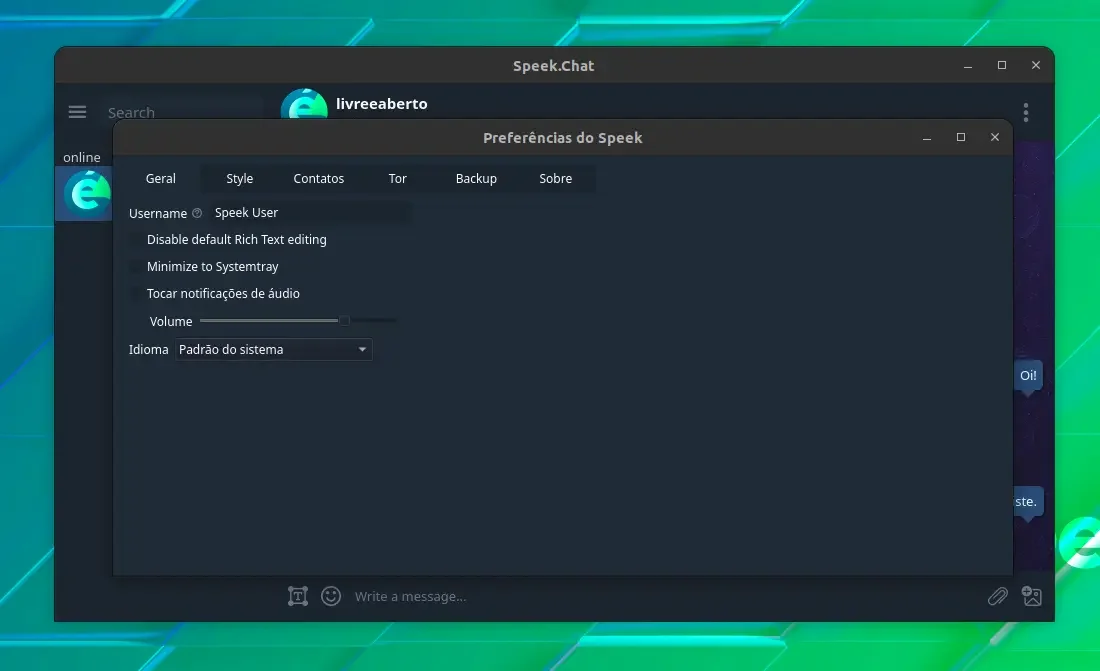
Task: Open the emoji picker smiley icon
Action: point(331,596)
